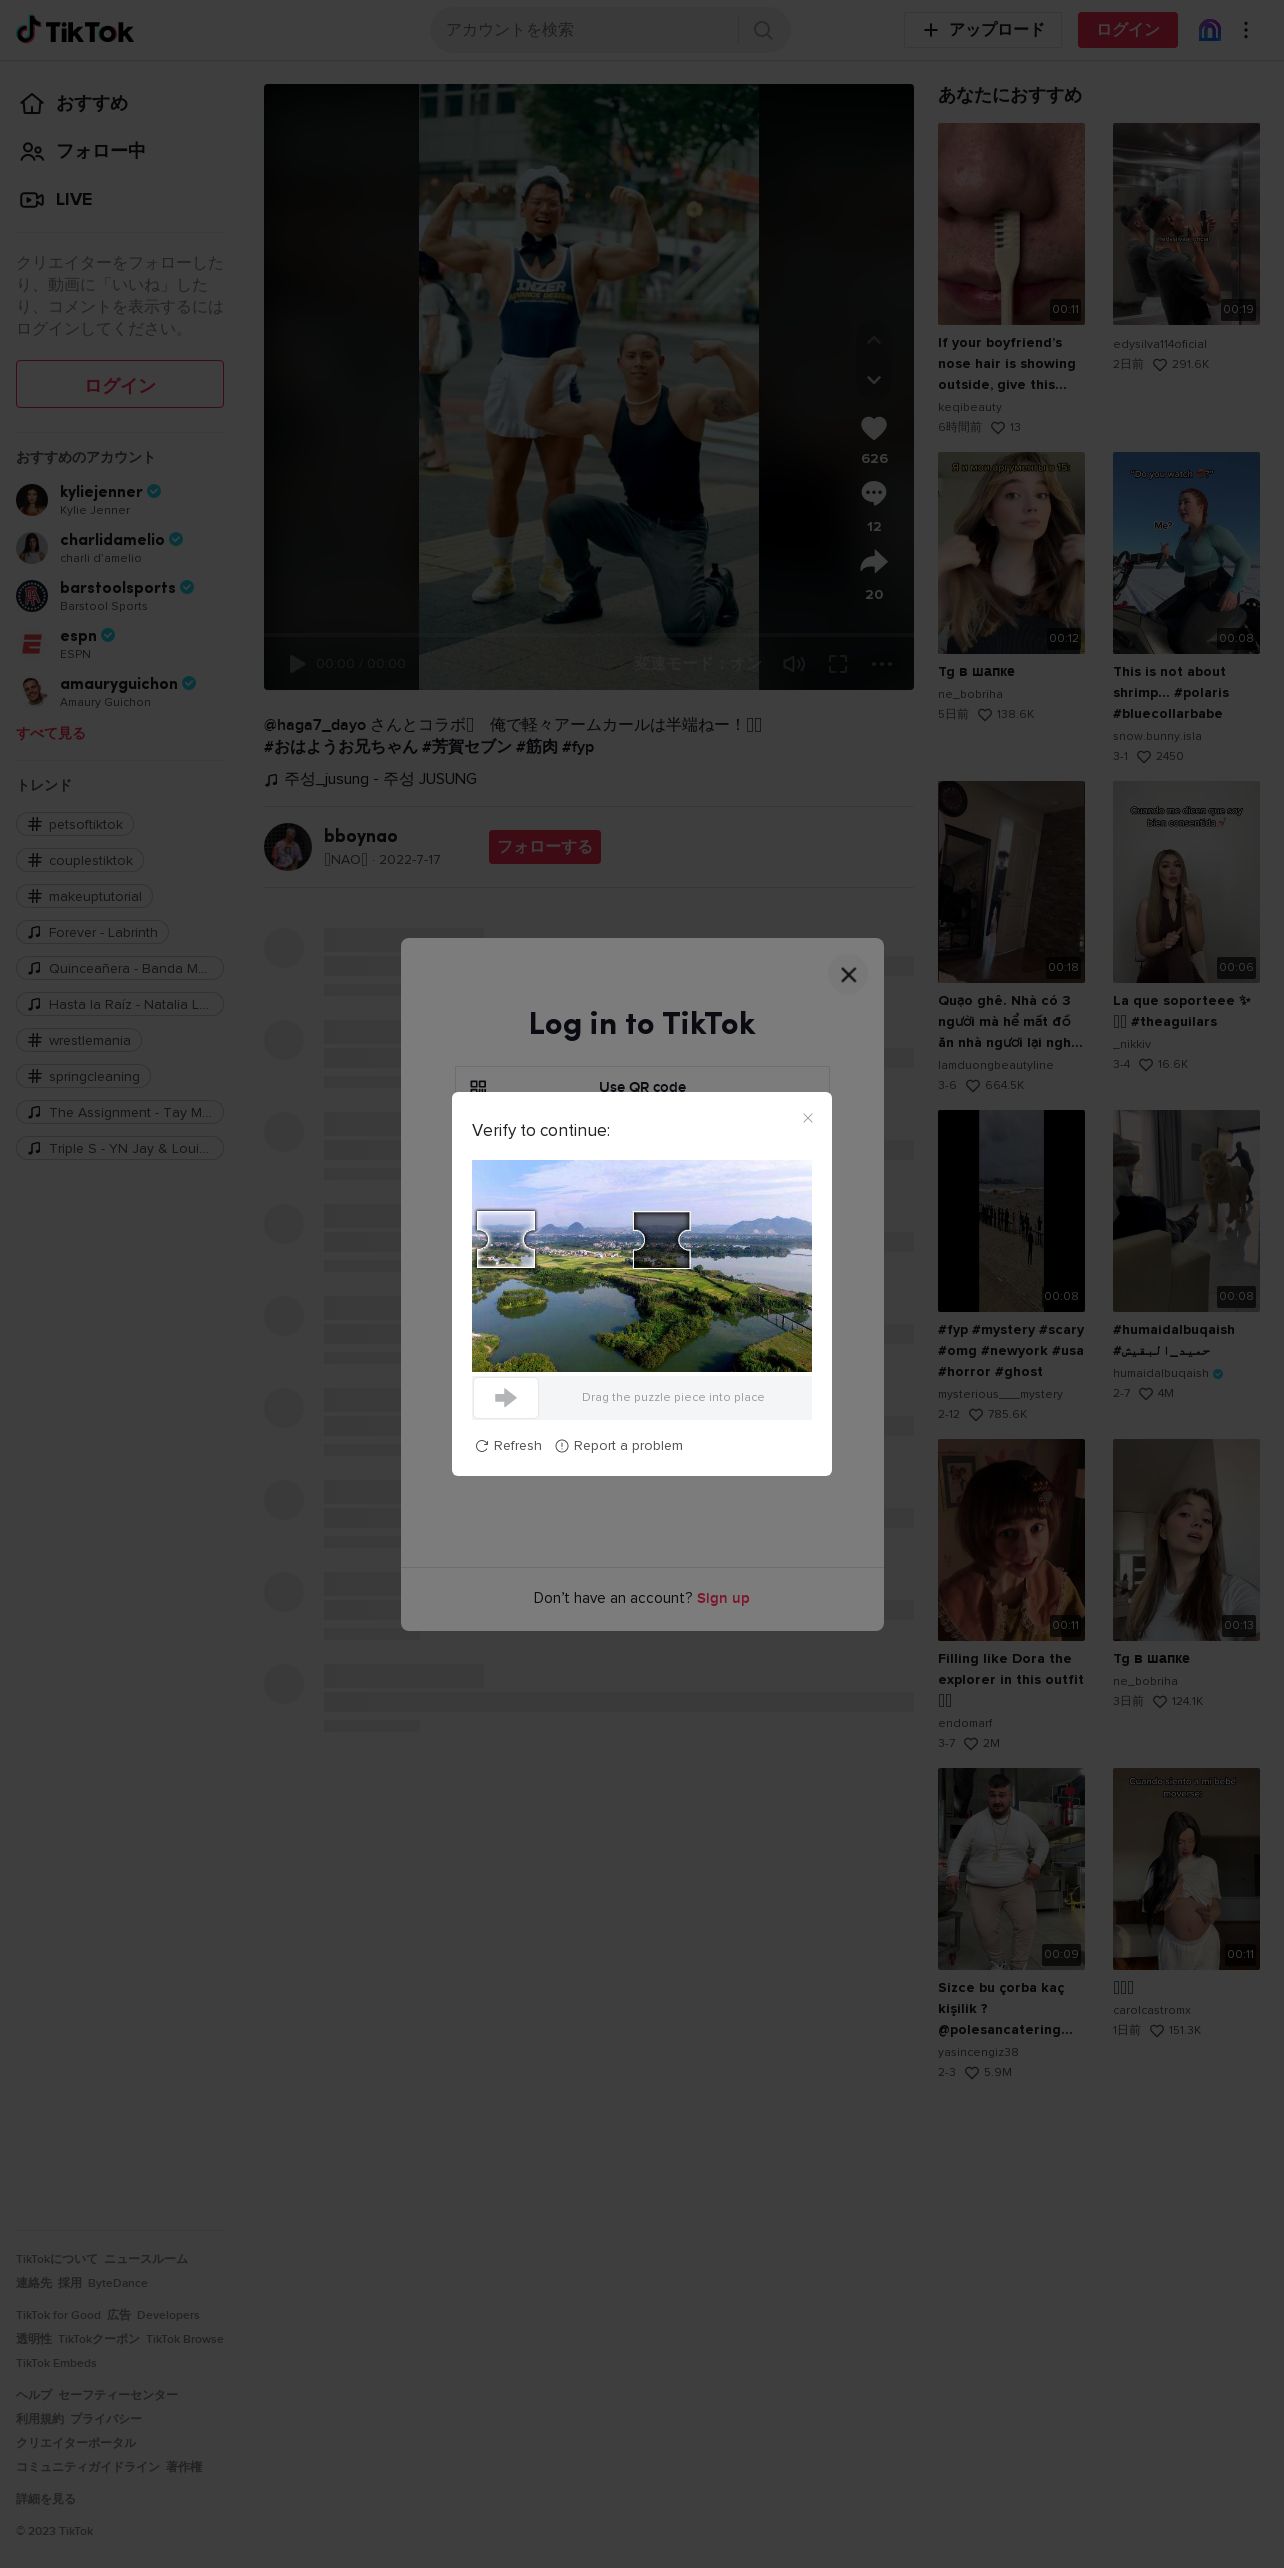Image resolution: width=1284 pixels, height=2568 pixels.
Task: Click the puzzle slider arrow handle
Action: 506,1398
